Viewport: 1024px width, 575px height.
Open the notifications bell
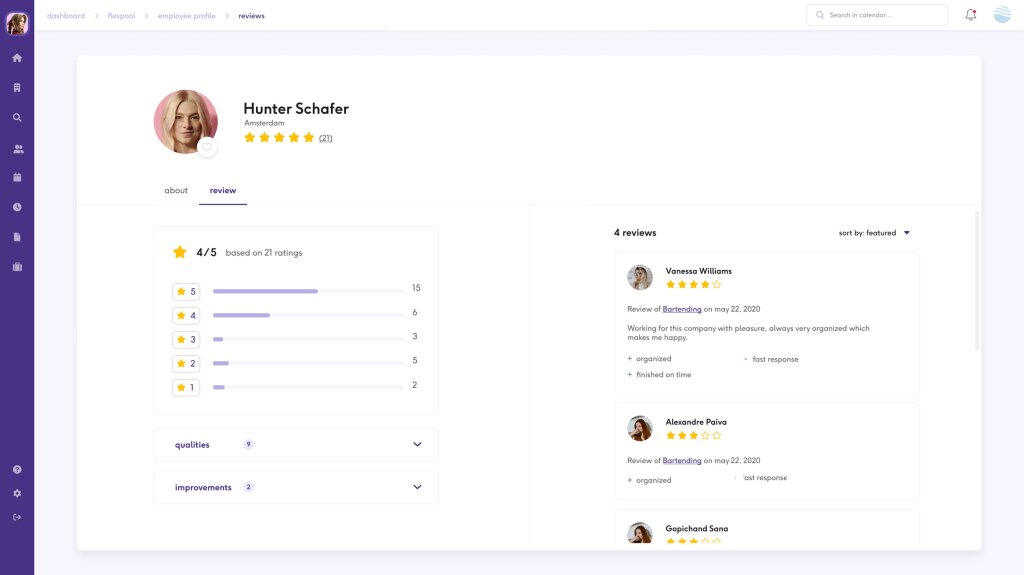[970, 15]
